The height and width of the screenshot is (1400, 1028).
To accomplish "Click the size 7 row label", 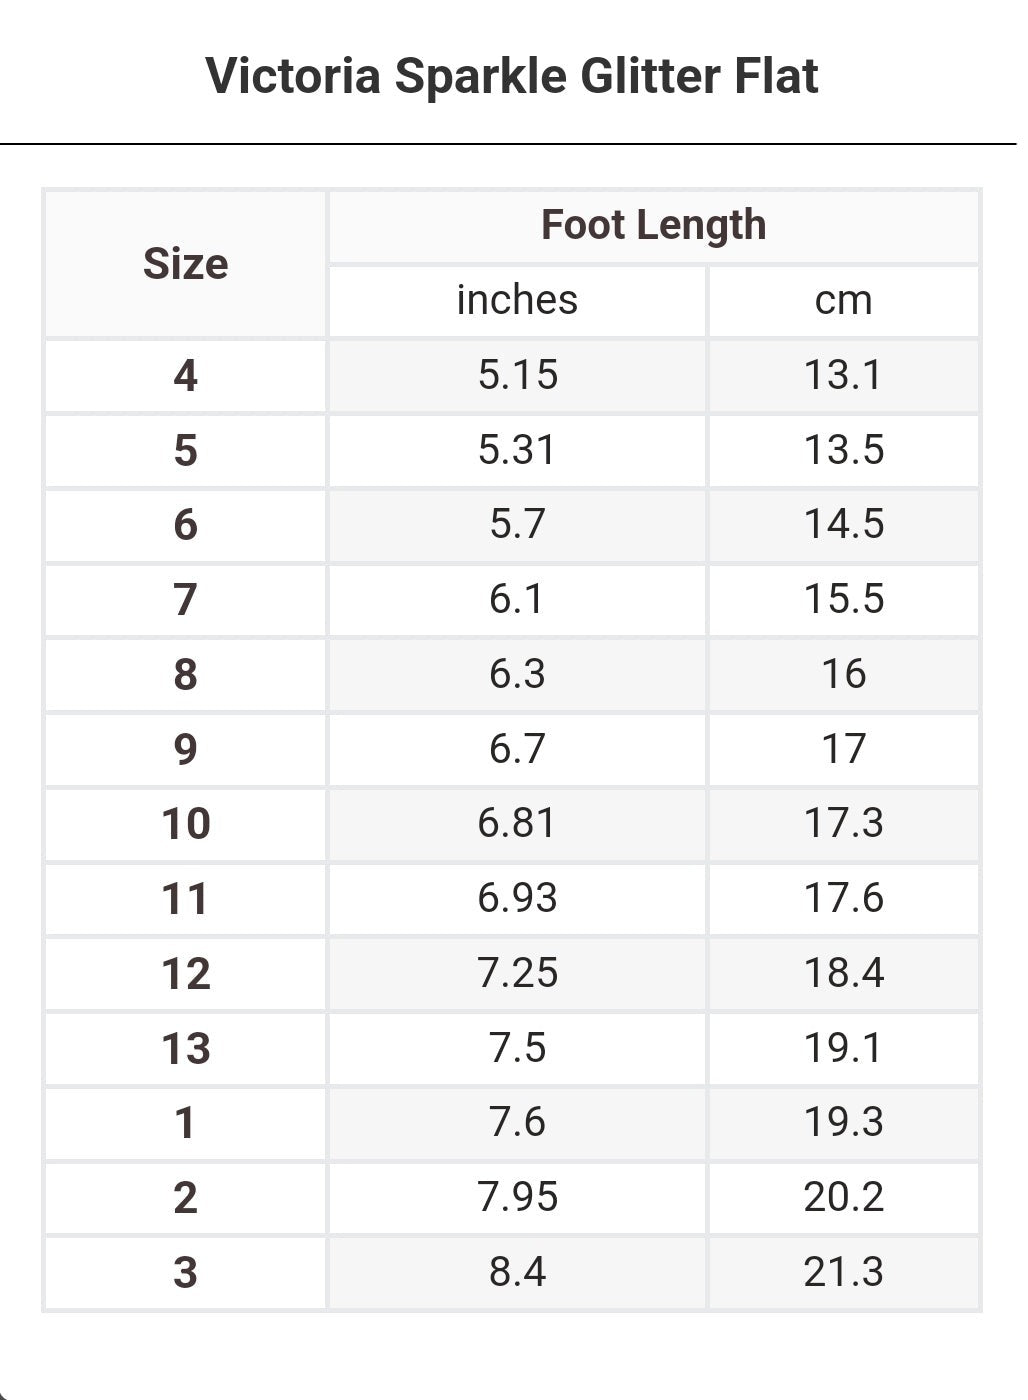I will point(185,600).
